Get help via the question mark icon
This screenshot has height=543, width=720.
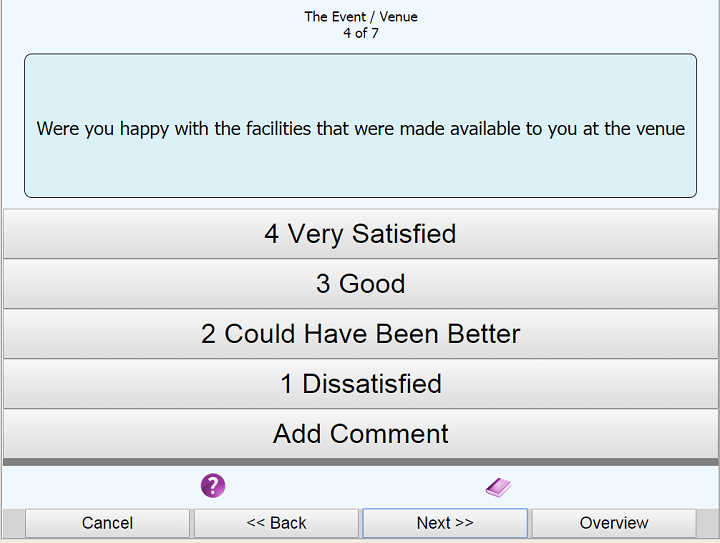pos(213,486)
